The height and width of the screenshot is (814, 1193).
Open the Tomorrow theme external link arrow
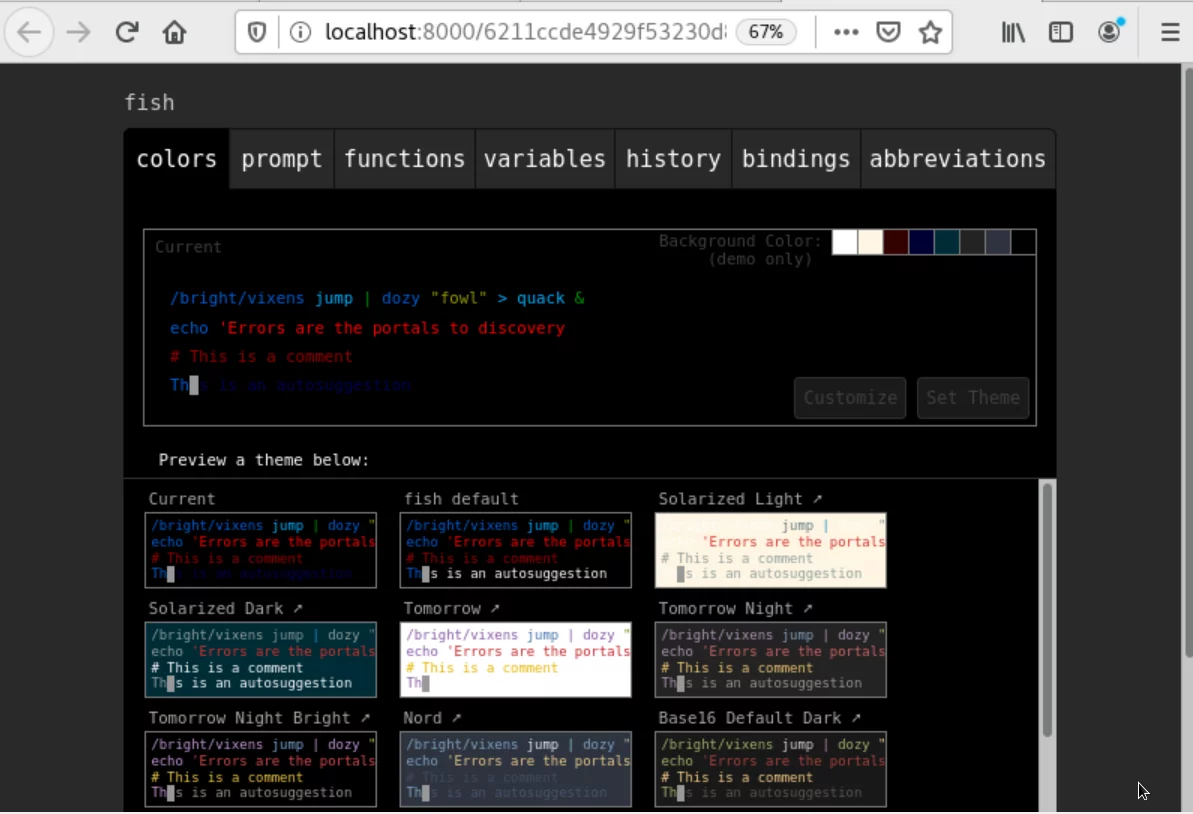[x=495, y=608]
